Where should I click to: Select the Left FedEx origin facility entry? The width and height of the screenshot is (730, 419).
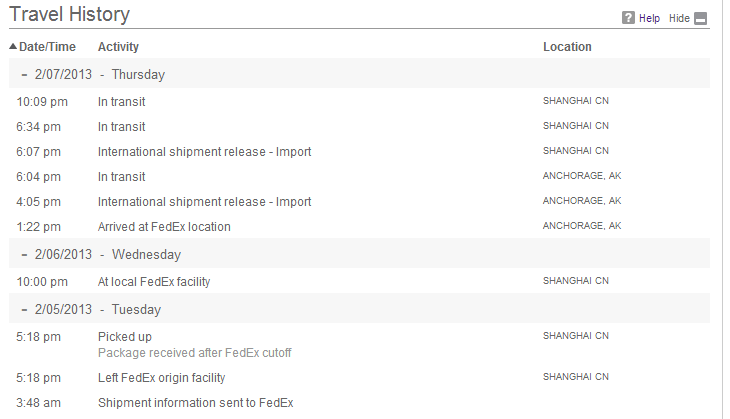pyautogui.click(x=162, y=378)
